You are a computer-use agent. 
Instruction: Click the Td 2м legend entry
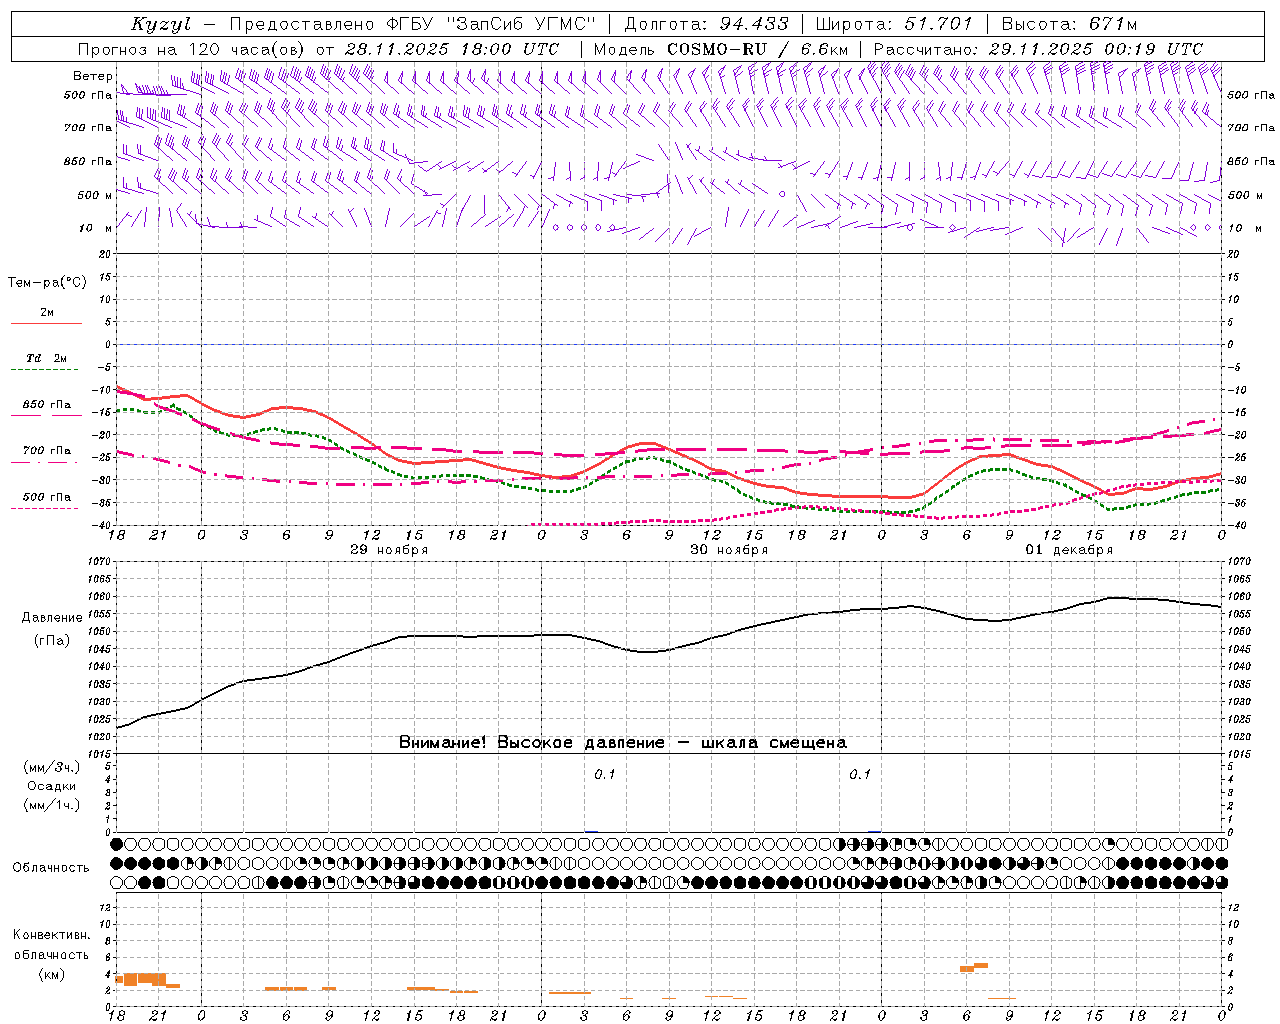pyautogui.click(x=47, y=358)
